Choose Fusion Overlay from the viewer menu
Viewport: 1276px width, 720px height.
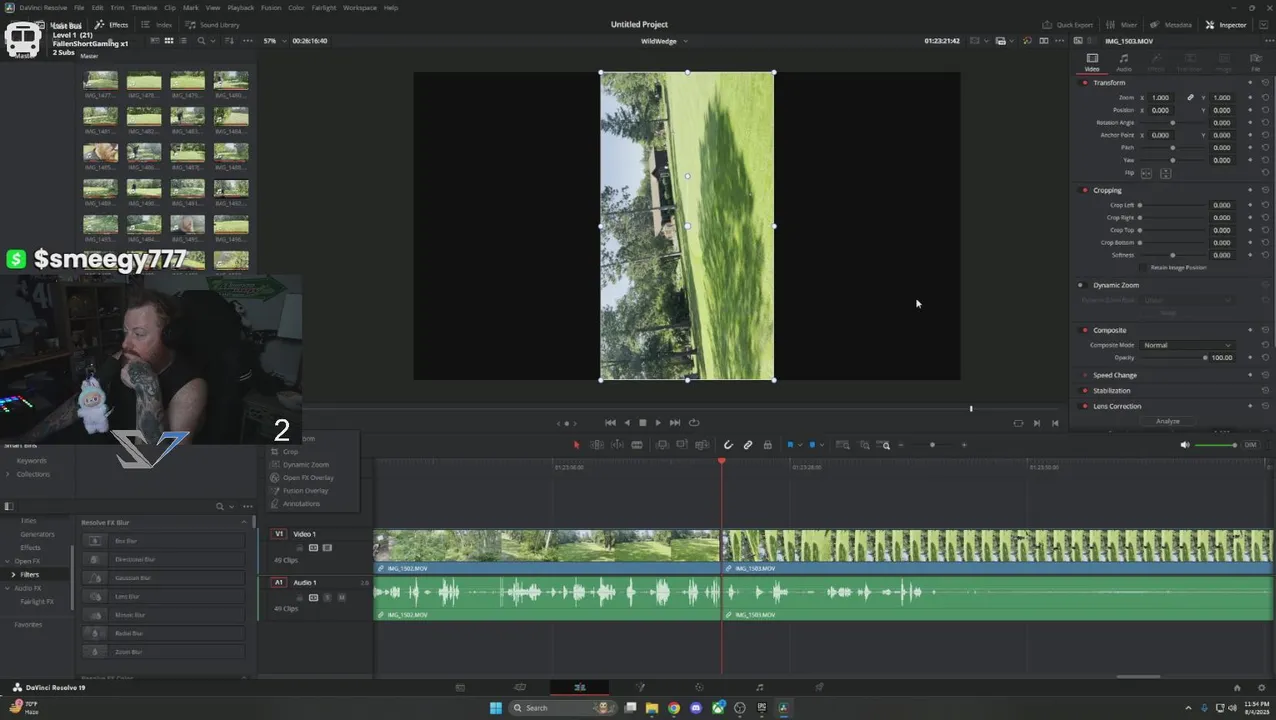tap(305, 491)
